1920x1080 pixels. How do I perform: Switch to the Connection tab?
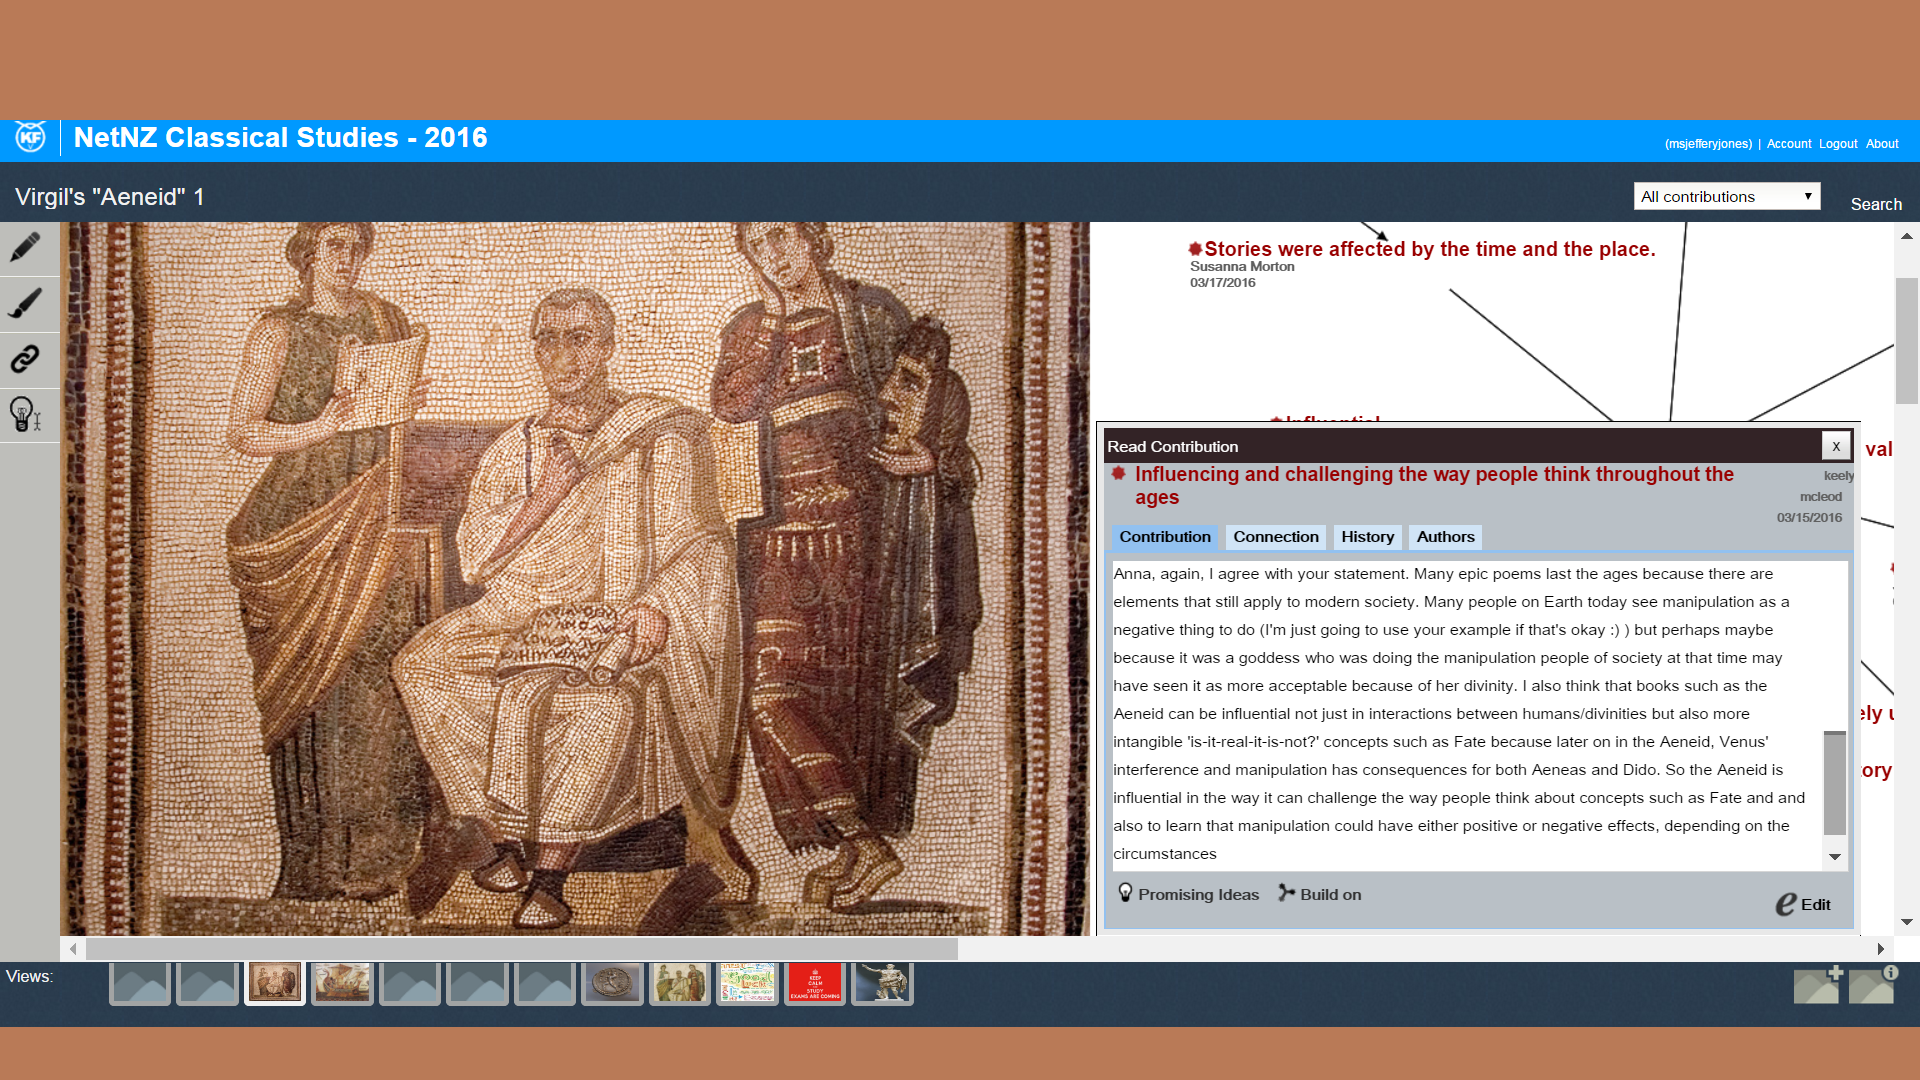tap(1276, 537)
